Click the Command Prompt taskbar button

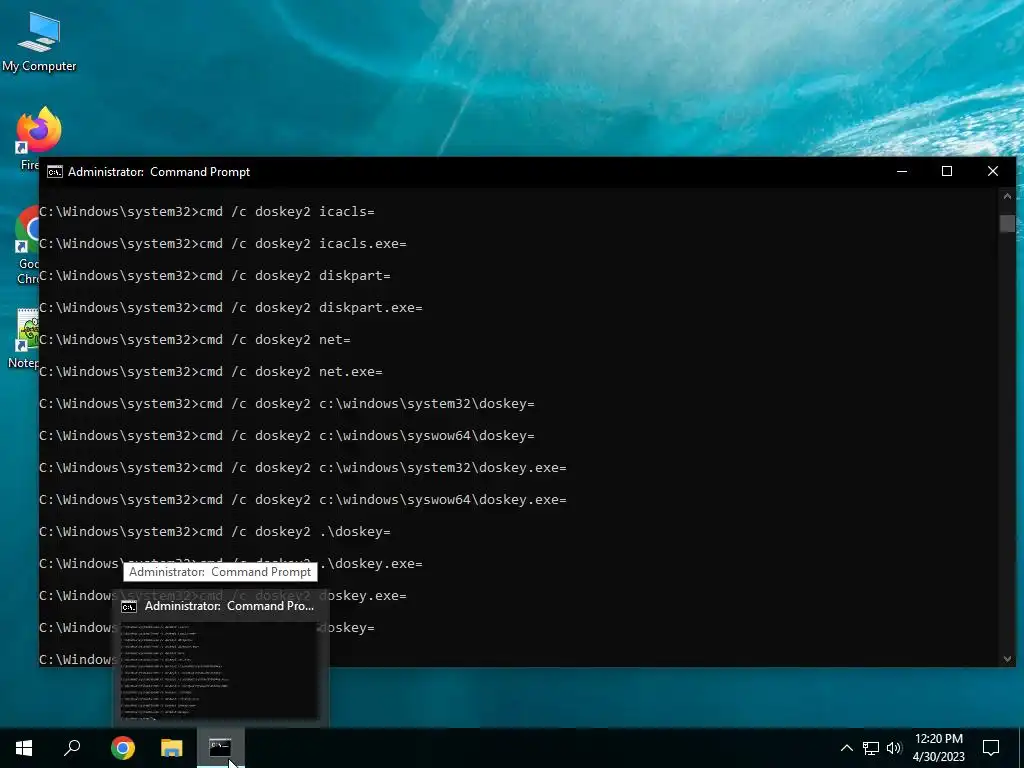point(221,748)
